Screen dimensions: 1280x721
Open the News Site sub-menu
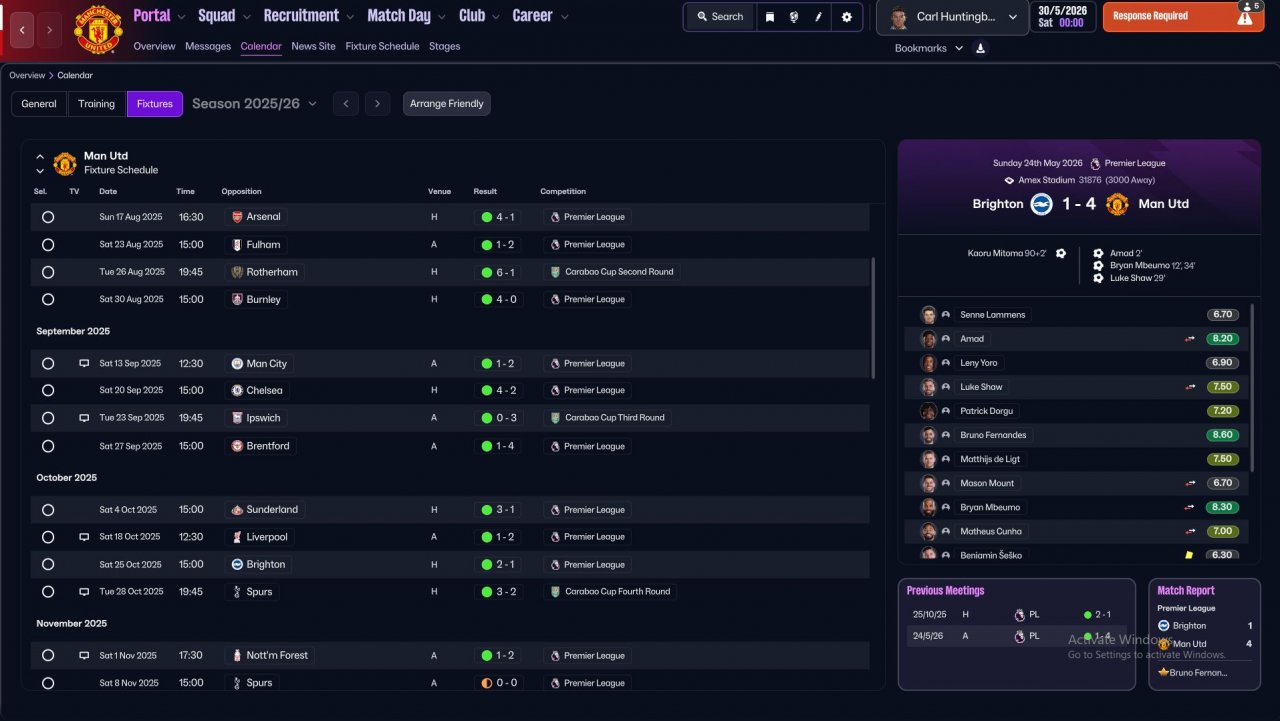click(313, 46)
